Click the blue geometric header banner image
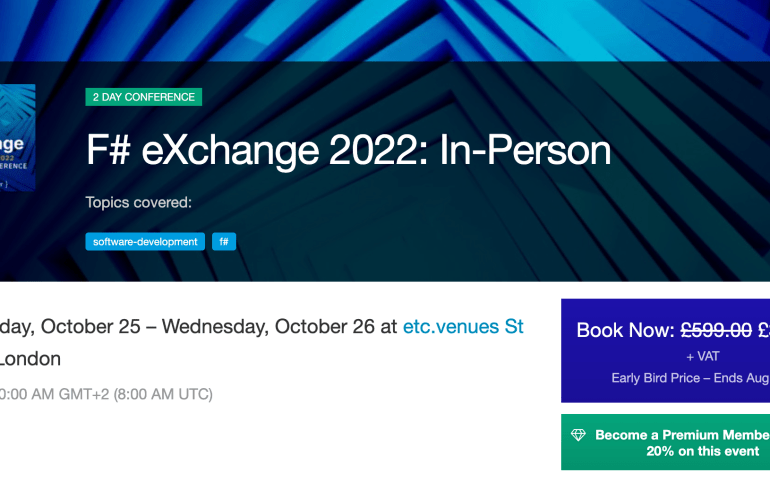 (400, 40)
